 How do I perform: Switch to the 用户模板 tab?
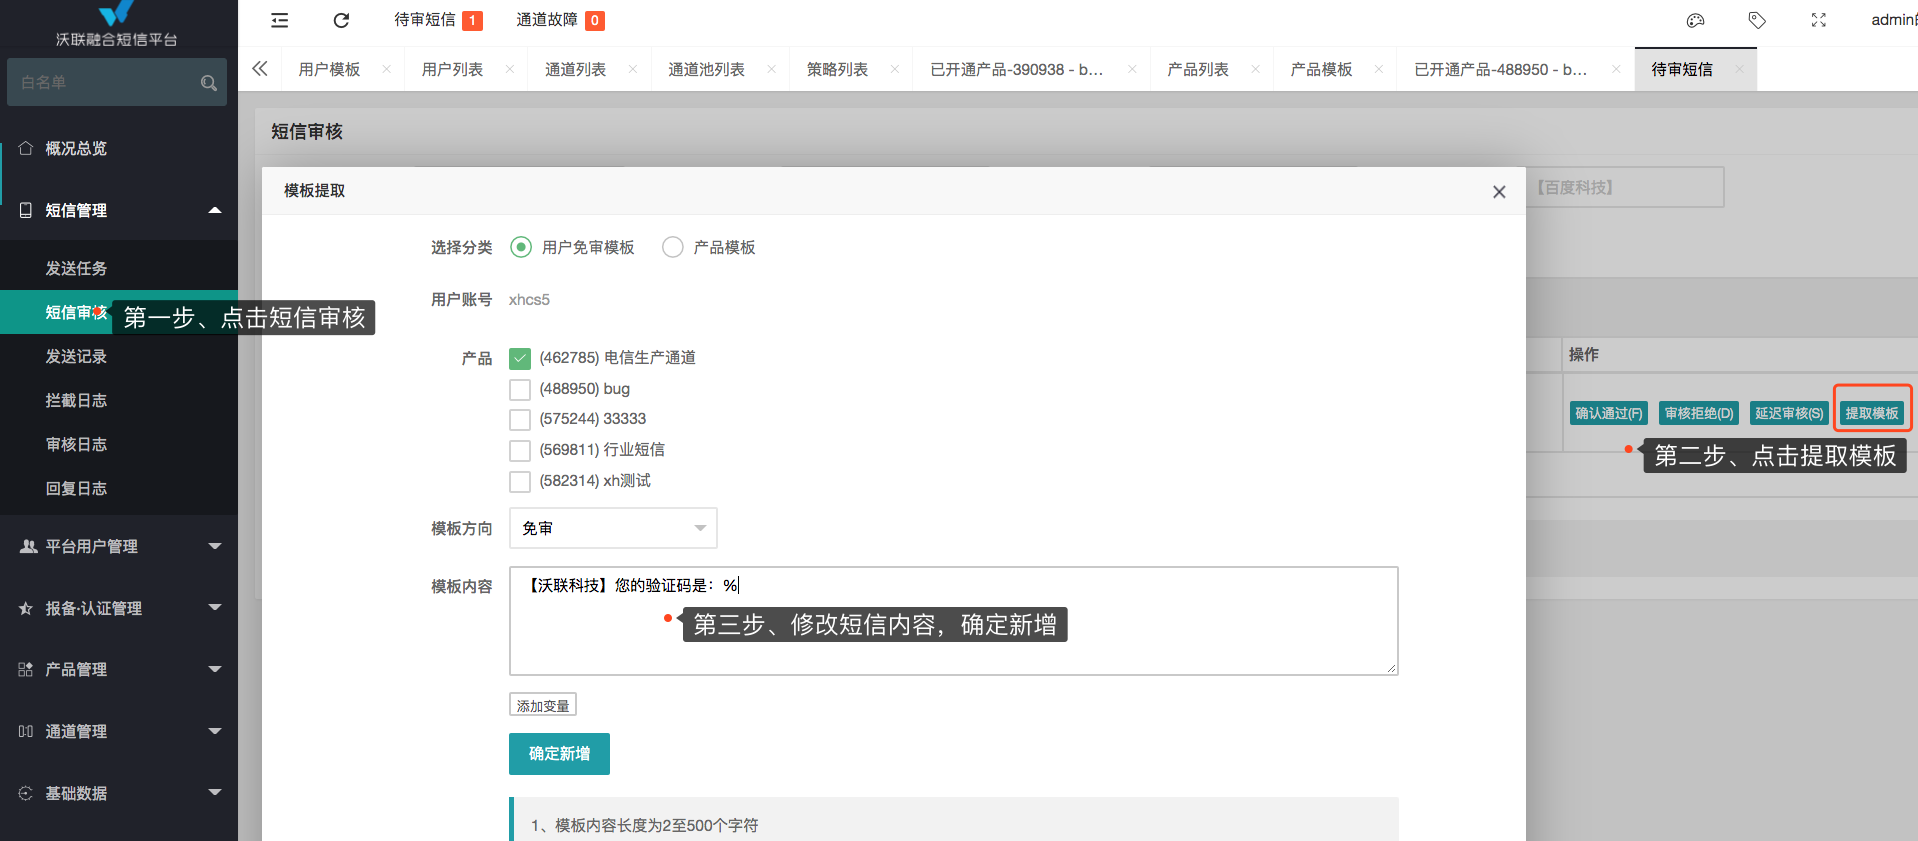(x=329, y=69)
